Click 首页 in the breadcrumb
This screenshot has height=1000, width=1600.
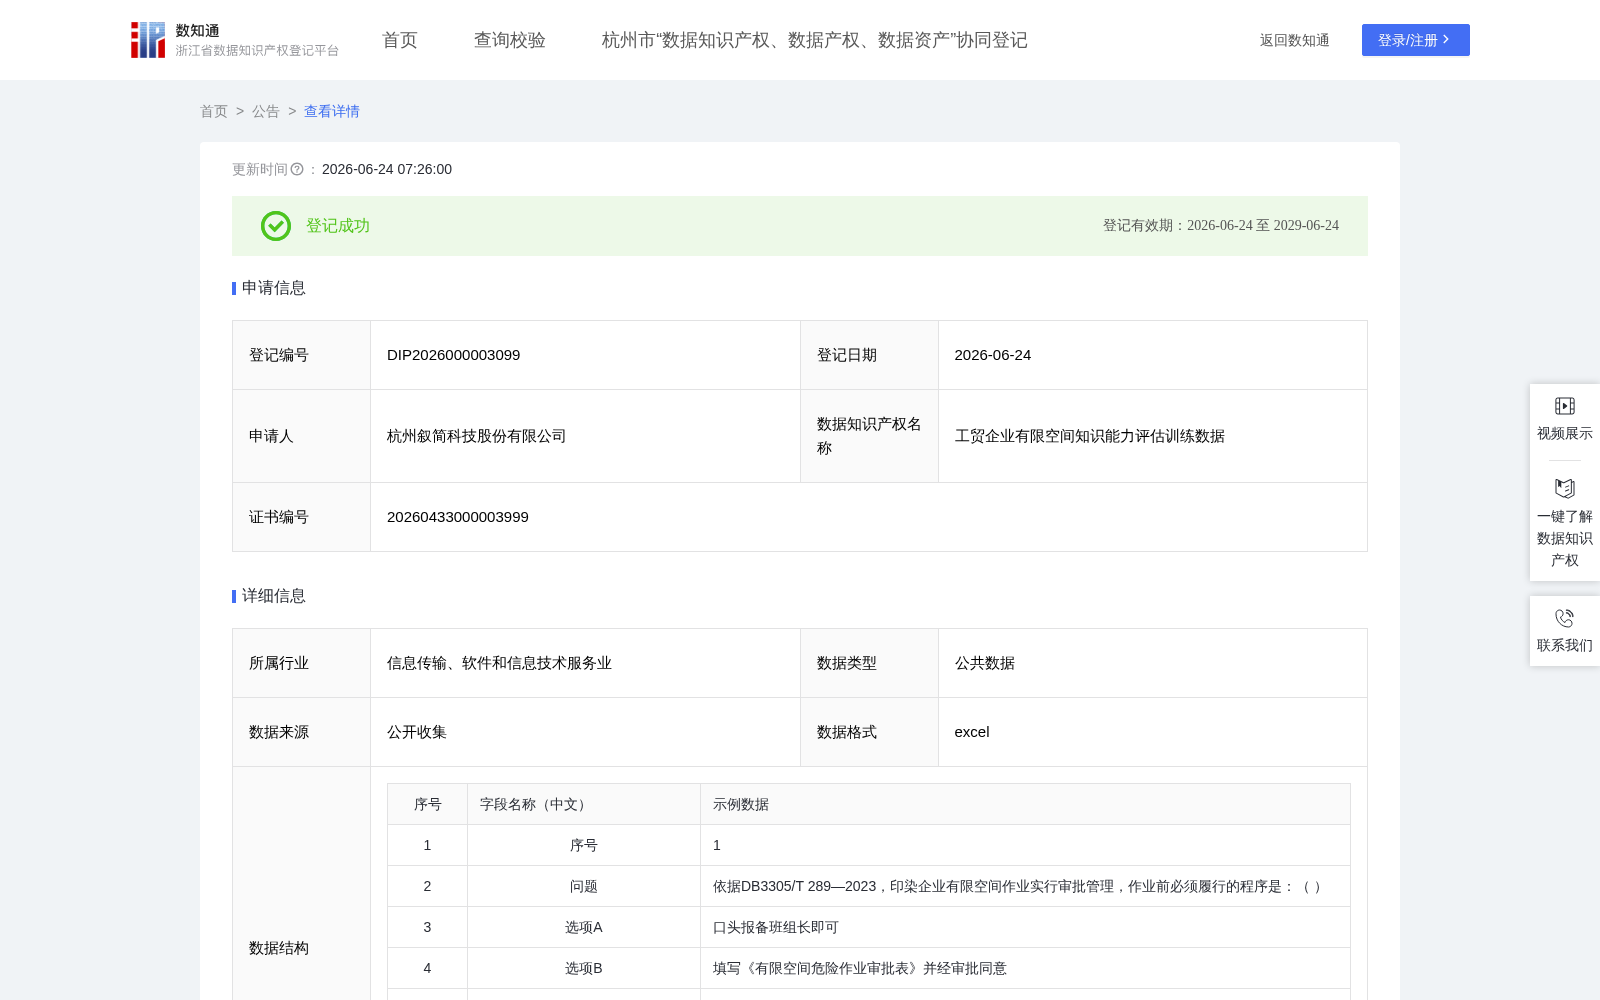[x=214, y=112]
